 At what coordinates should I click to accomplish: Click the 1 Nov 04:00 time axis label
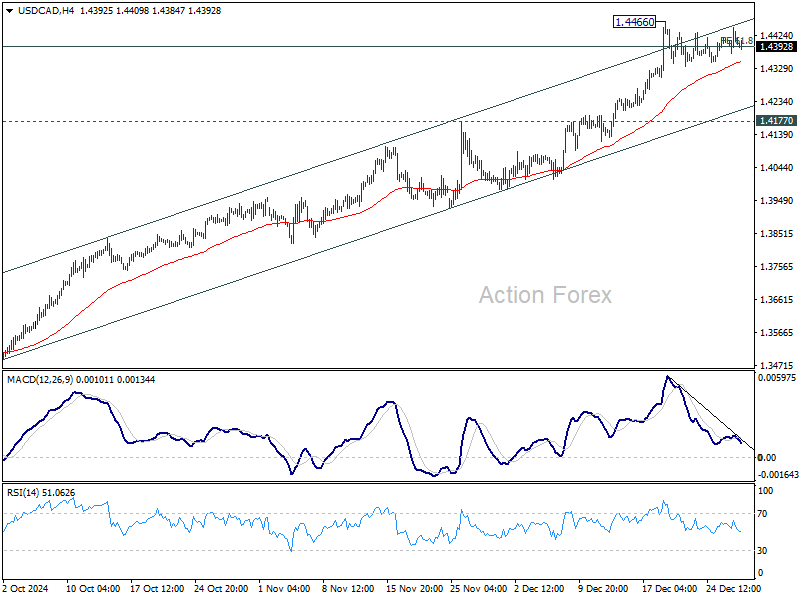(284, 588)
